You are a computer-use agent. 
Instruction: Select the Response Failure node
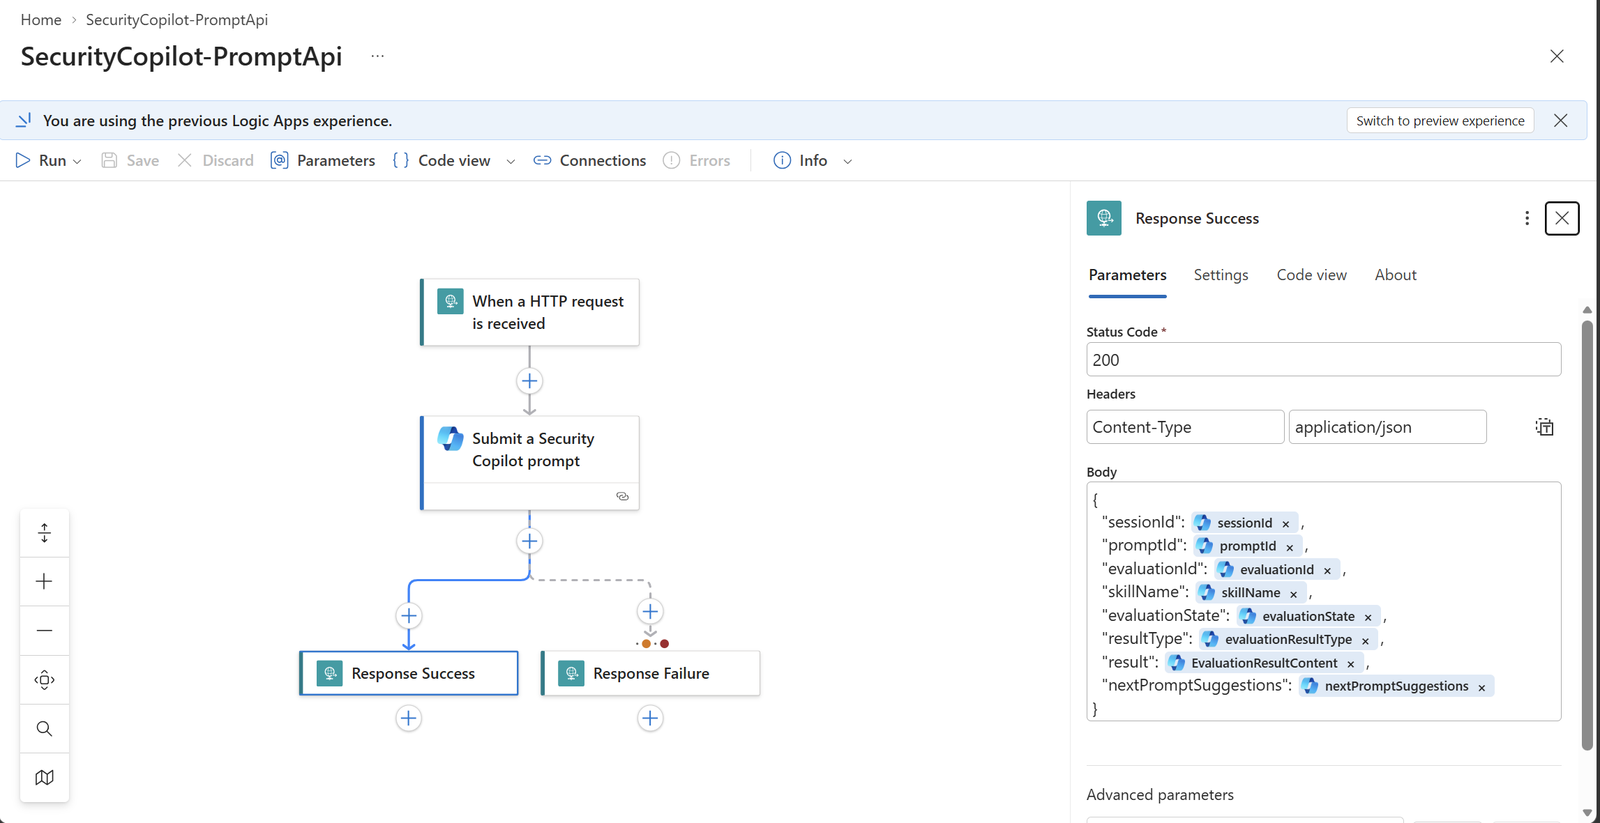[x=650, y=673]
